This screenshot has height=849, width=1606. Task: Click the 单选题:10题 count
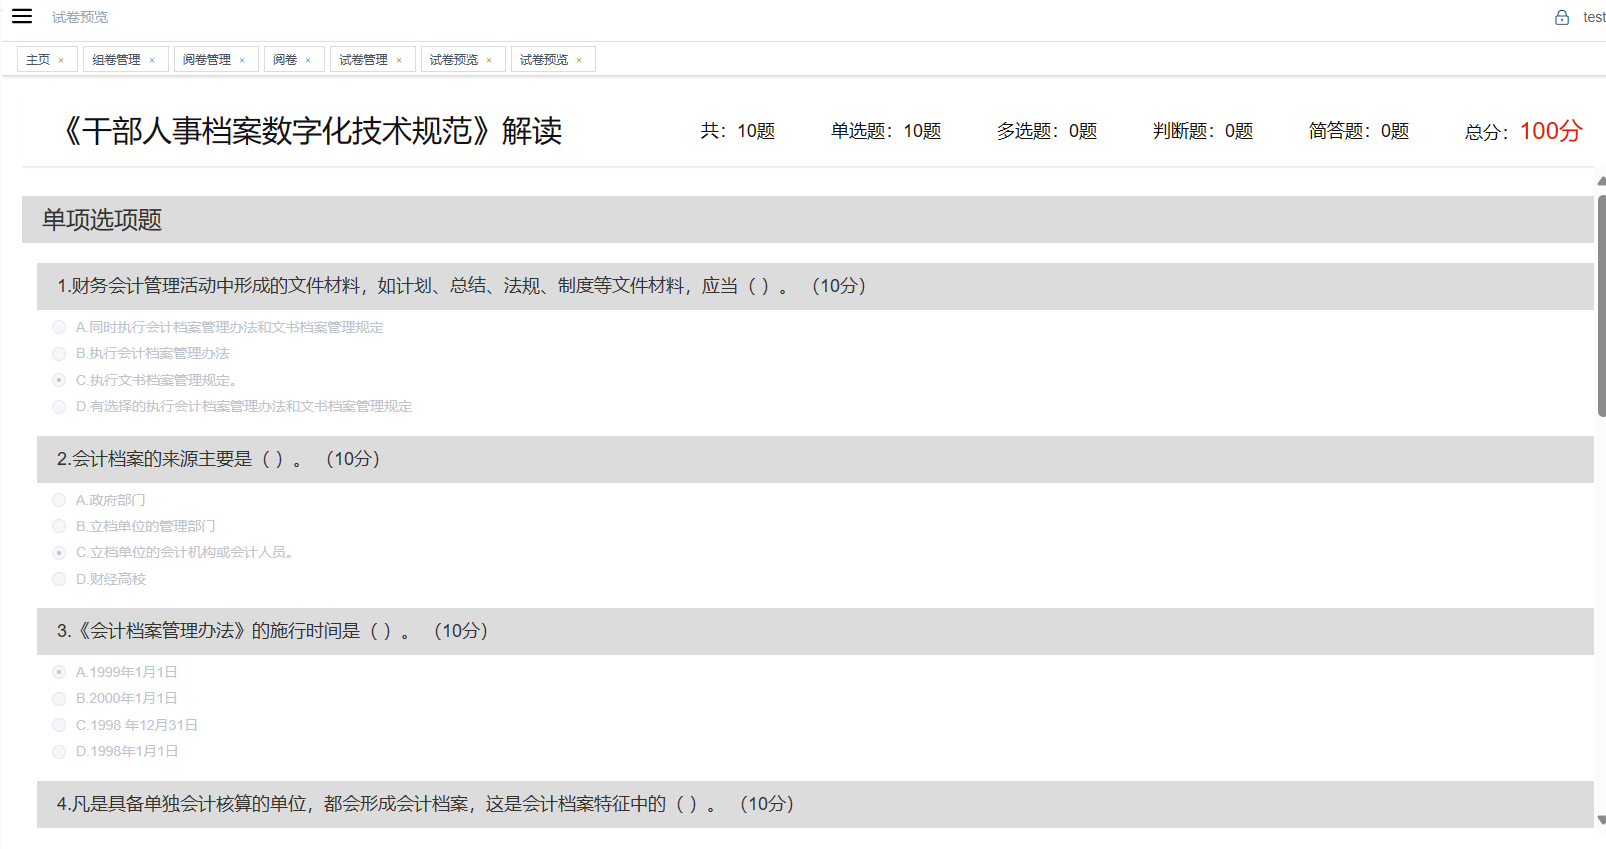click(x=886, y=131)
